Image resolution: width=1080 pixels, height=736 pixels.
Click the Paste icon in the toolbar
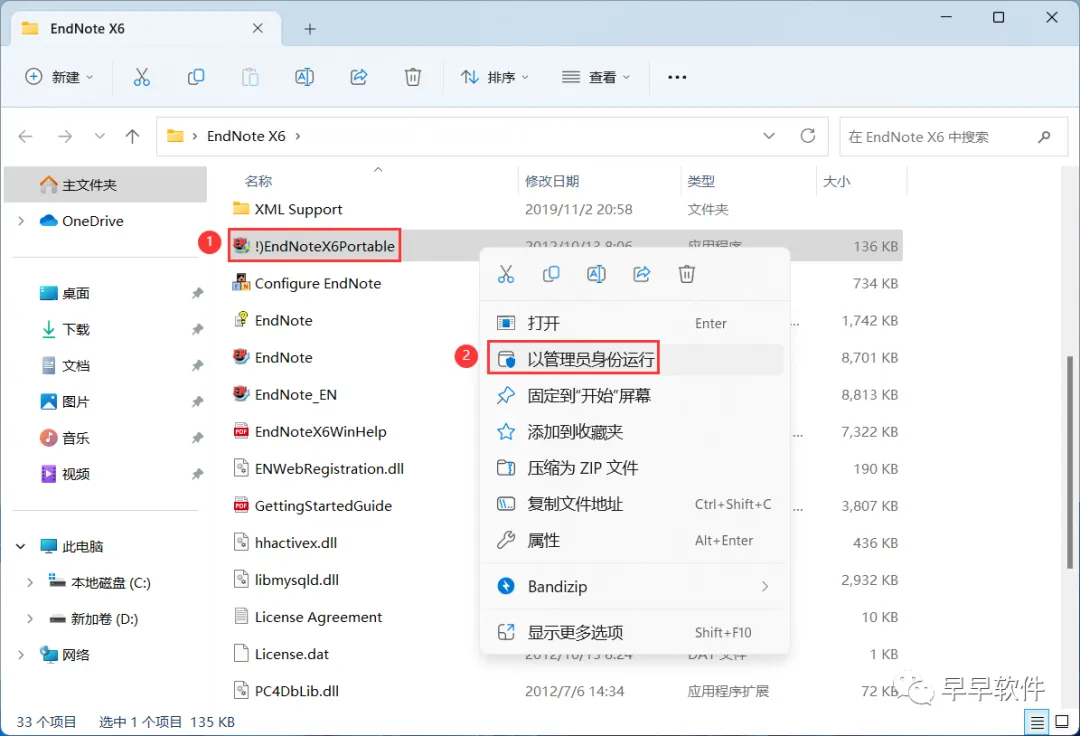point(250,77)
